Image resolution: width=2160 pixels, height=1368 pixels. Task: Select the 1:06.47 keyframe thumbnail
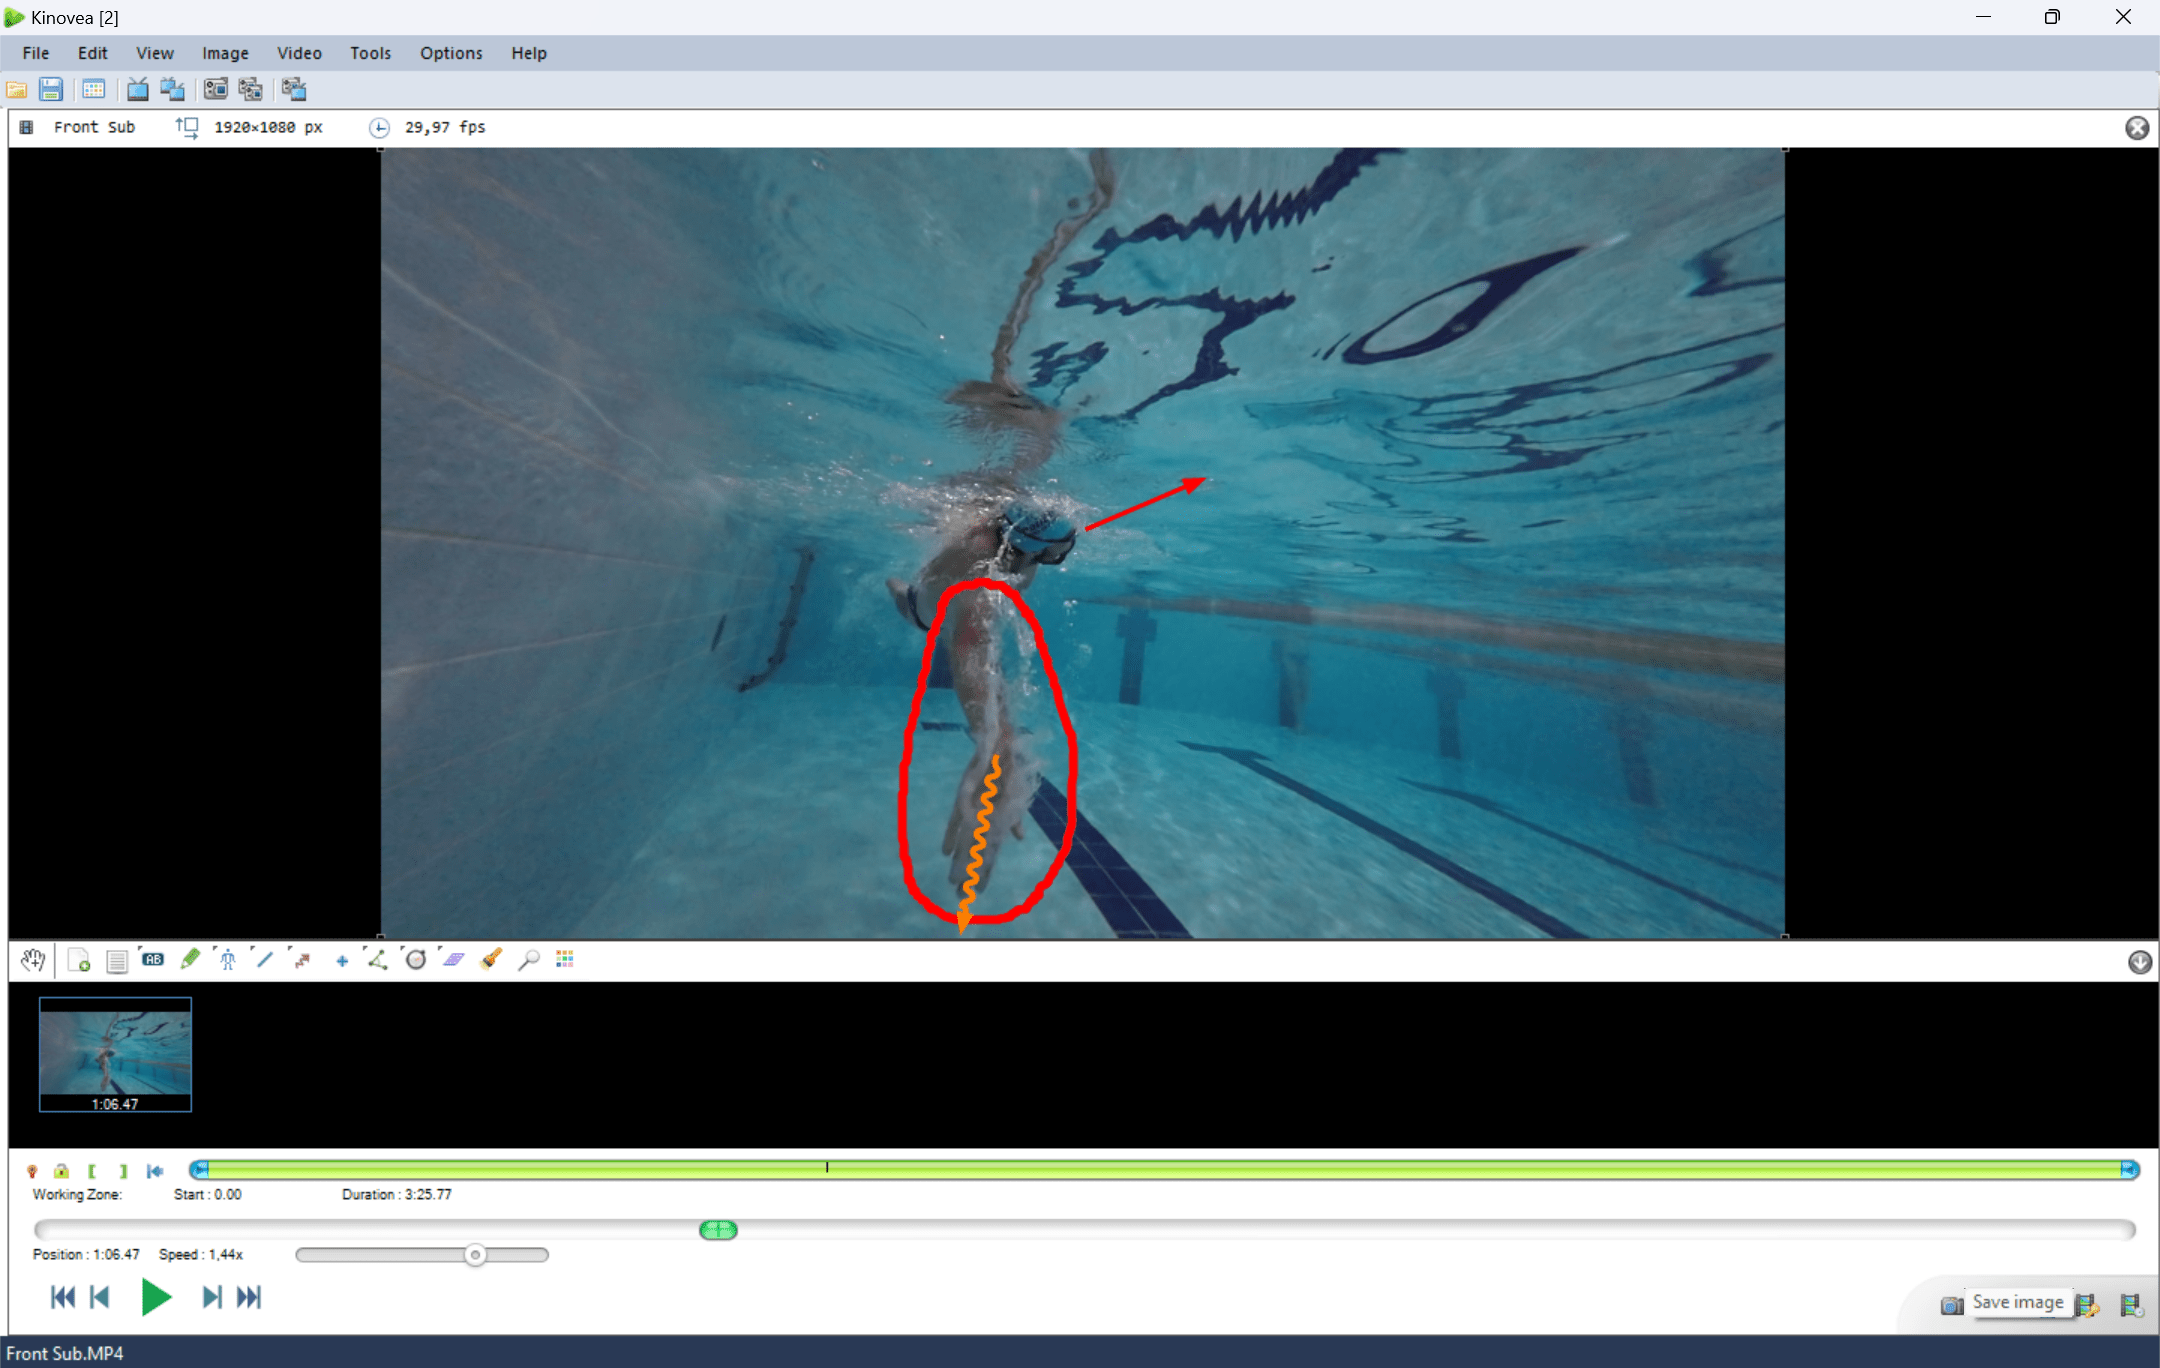point(115,1053)
